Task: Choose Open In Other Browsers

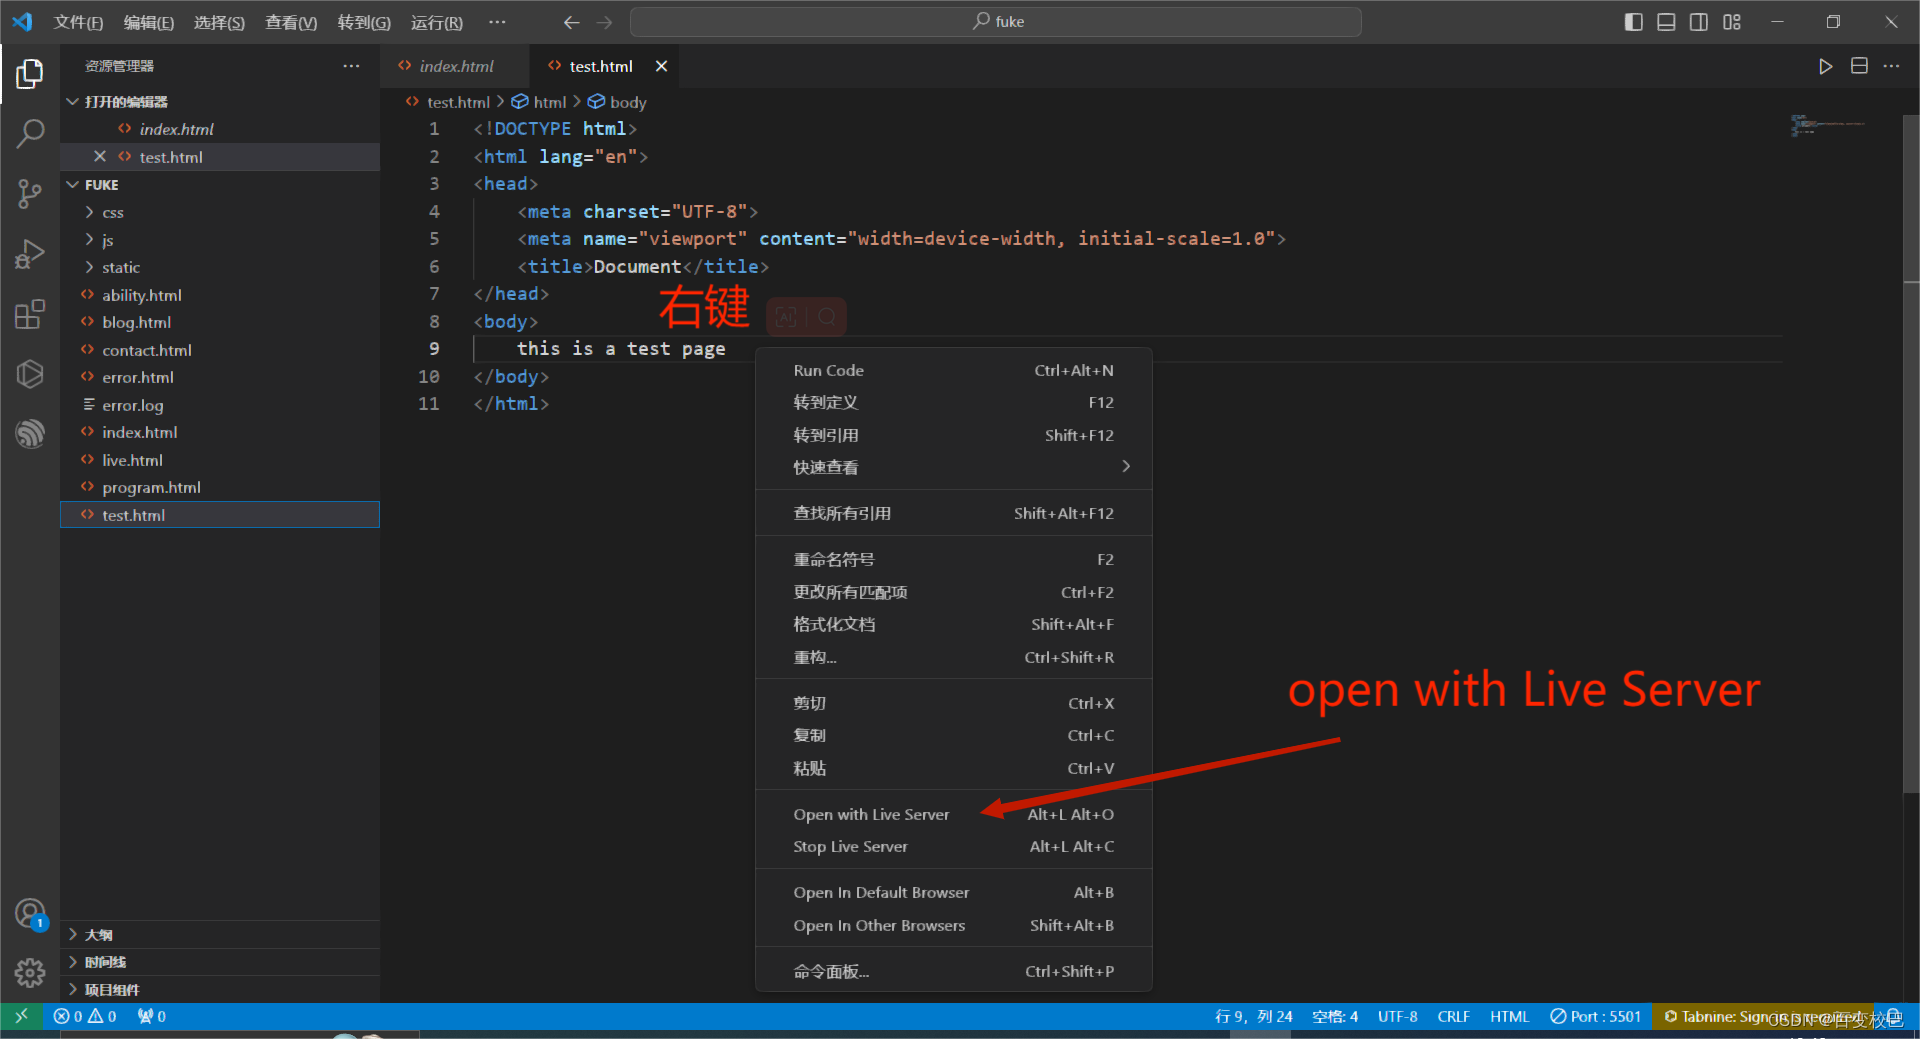Action: pyautogui.click(x=953, y=925)
